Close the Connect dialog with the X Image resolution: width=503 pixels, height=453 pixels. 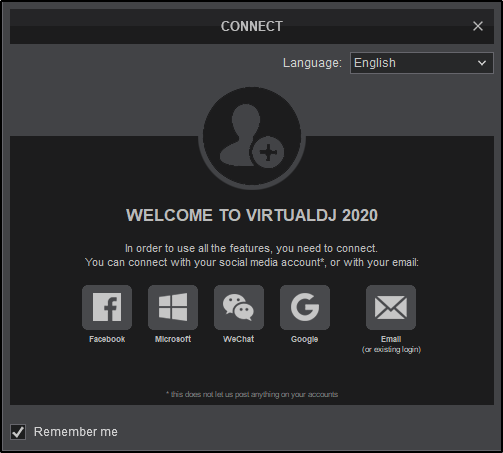point(478,26)
